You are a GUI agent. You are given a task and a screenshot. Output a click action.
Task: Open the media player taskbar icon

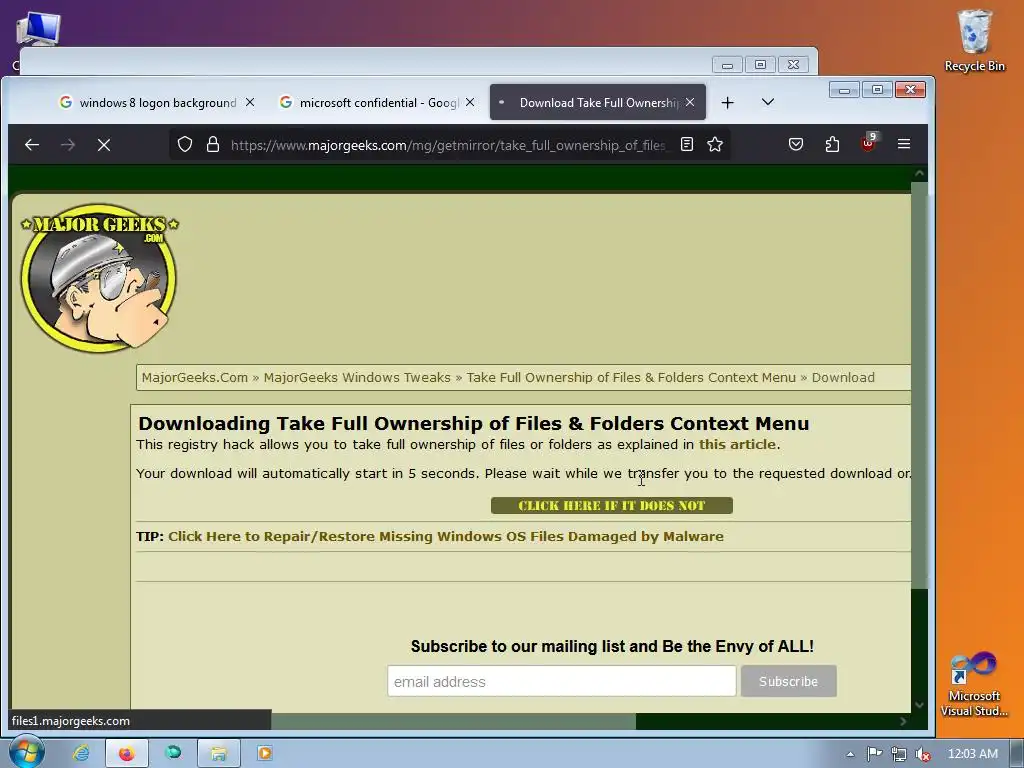coord(264,753)
